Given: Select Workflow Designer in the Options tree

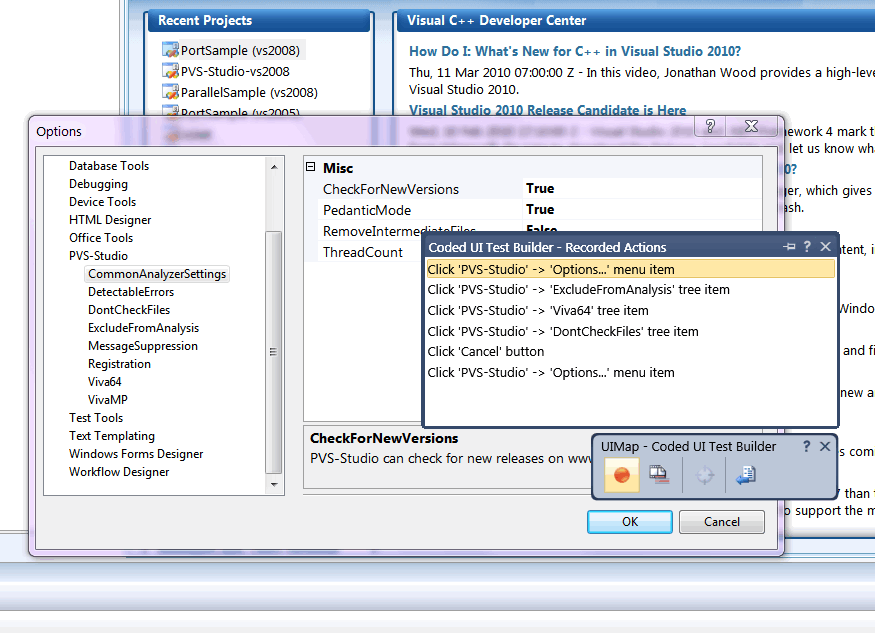Looking at the screenshot, I should 119,472.
